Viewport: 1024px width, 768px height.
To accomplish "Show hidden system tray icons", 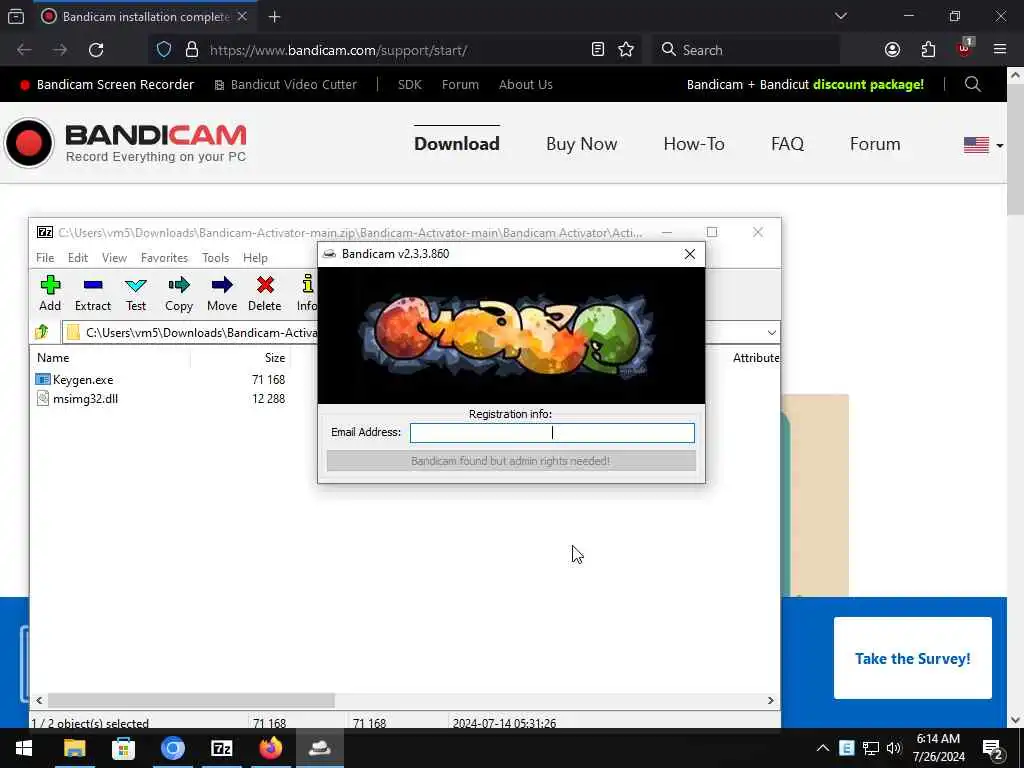I will click(823, 748).
